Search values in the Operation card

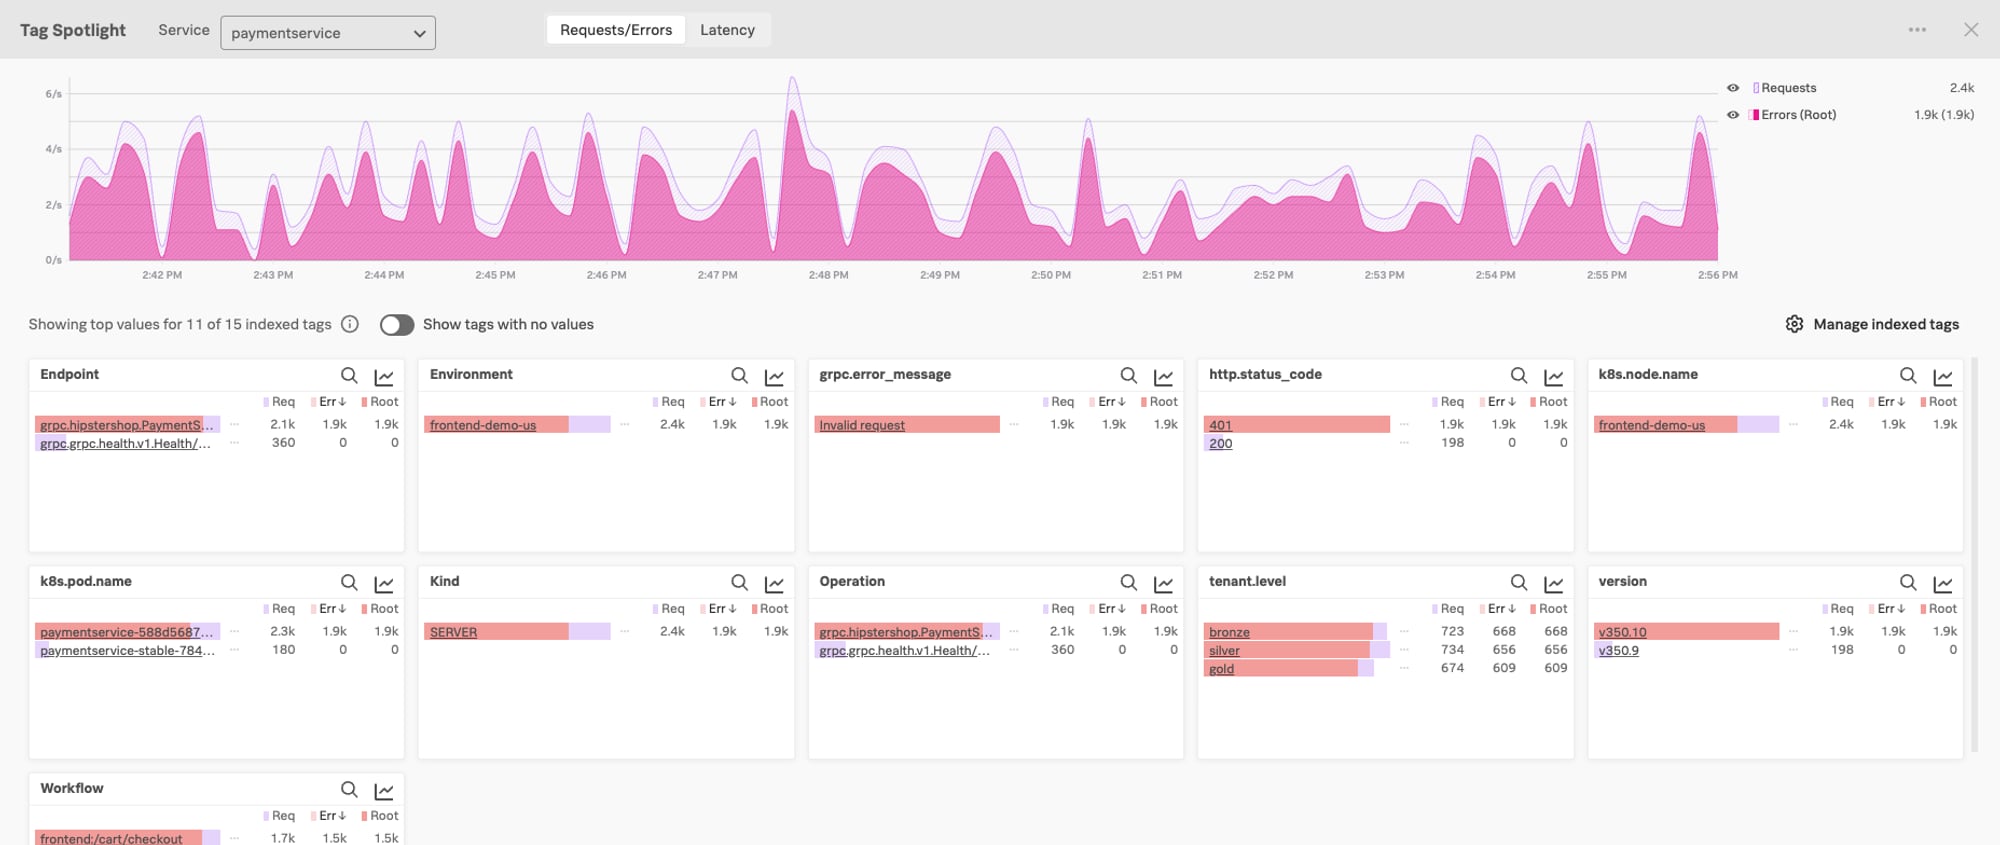pos(1128,582)
